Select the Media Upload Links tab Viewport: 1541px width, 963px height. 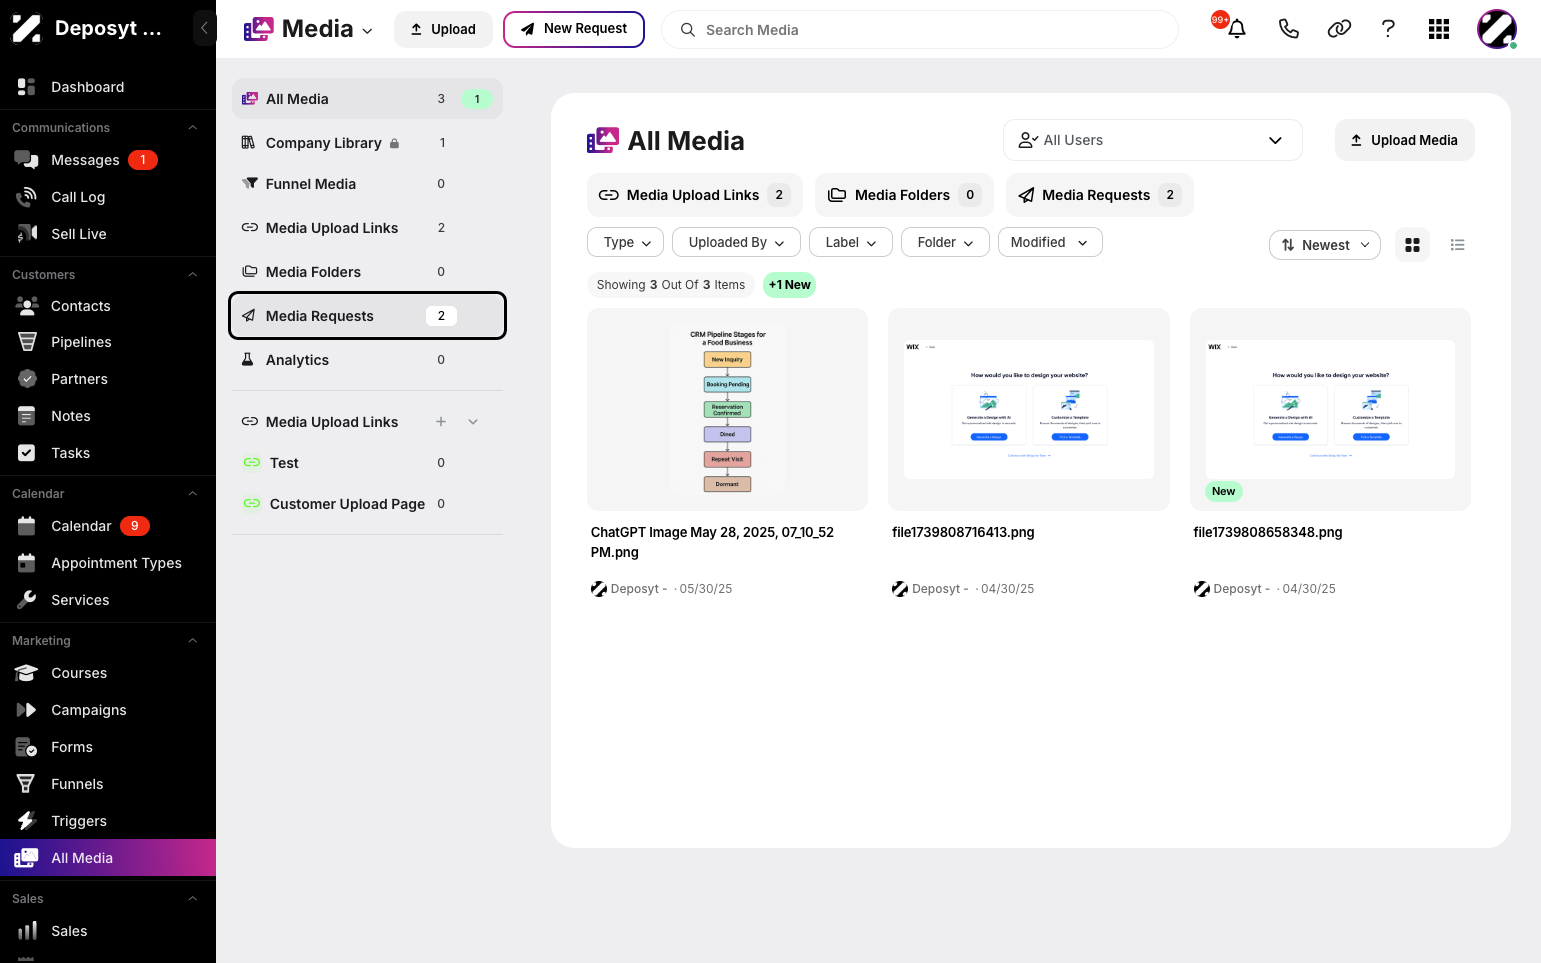coord(694,195)
